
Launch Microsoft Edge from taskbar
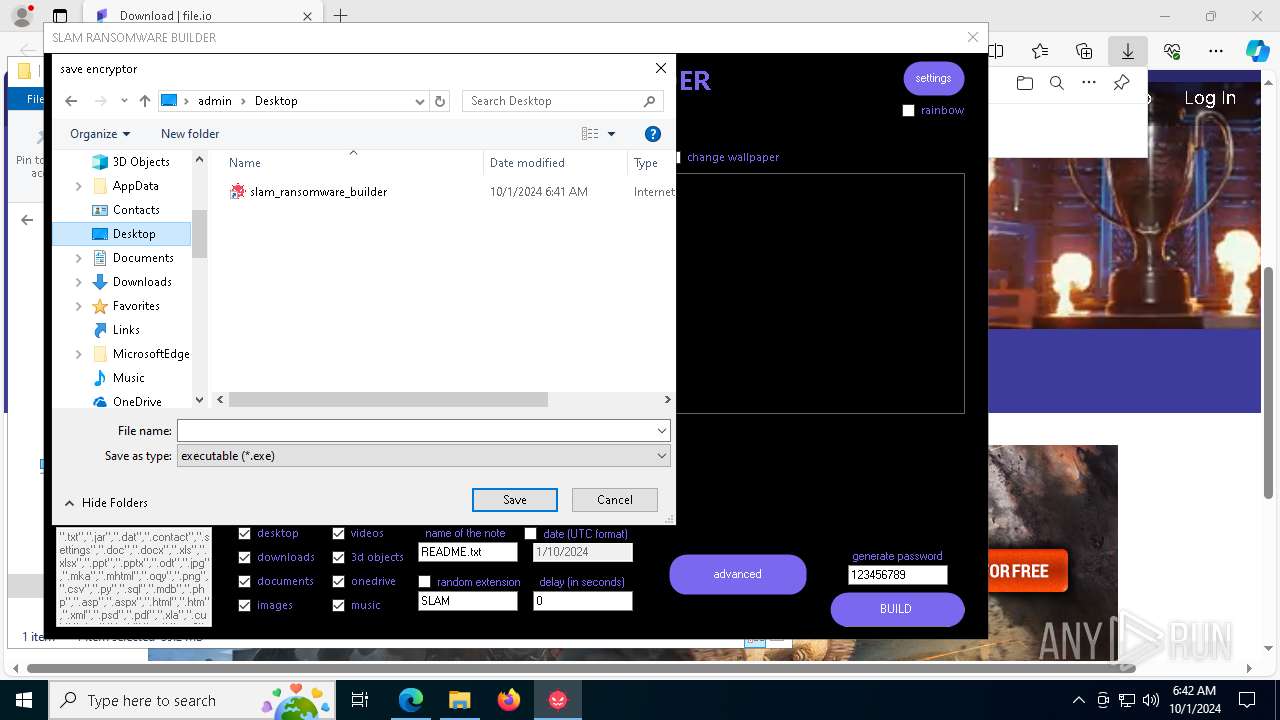tap(411, 700)
